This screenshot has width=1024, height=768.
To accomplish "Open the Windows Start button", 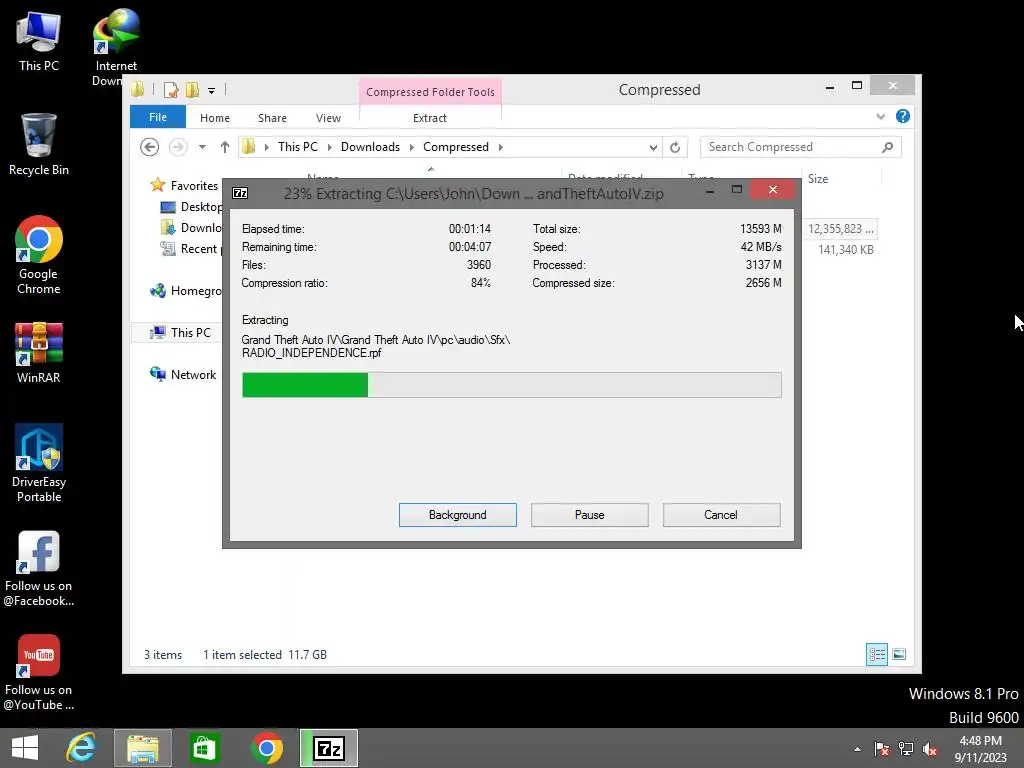I will pyautogui.click(x=25, y=748).
